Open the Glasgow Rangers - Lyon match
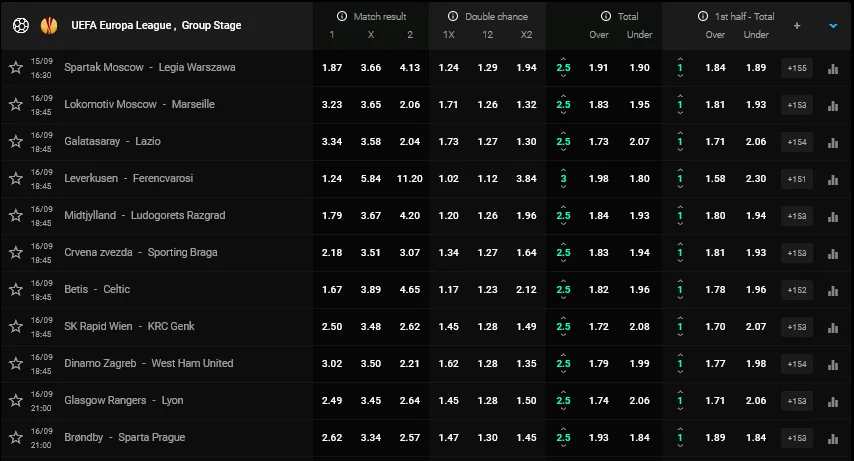The height and width of the screenshot is (461, 854). click(x=123, y=401)
